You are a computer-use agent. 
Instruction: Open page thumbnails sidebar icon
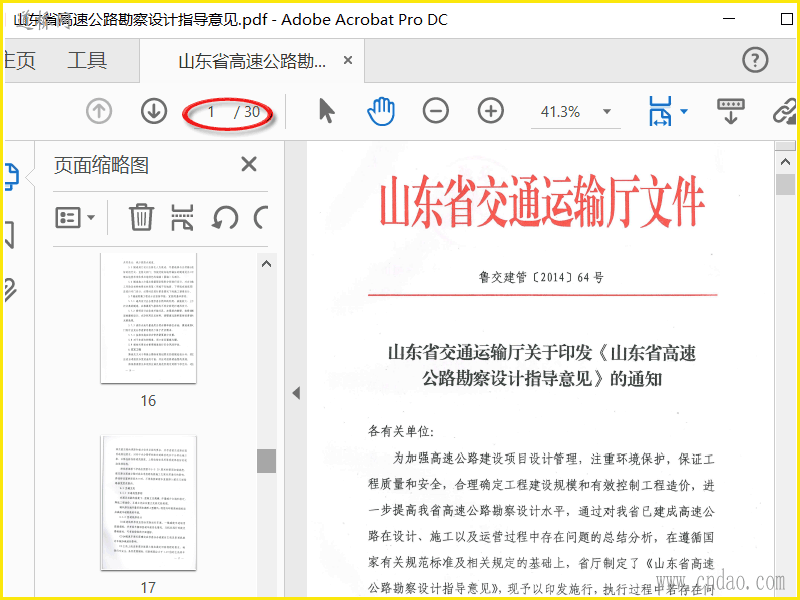point(11,177)
